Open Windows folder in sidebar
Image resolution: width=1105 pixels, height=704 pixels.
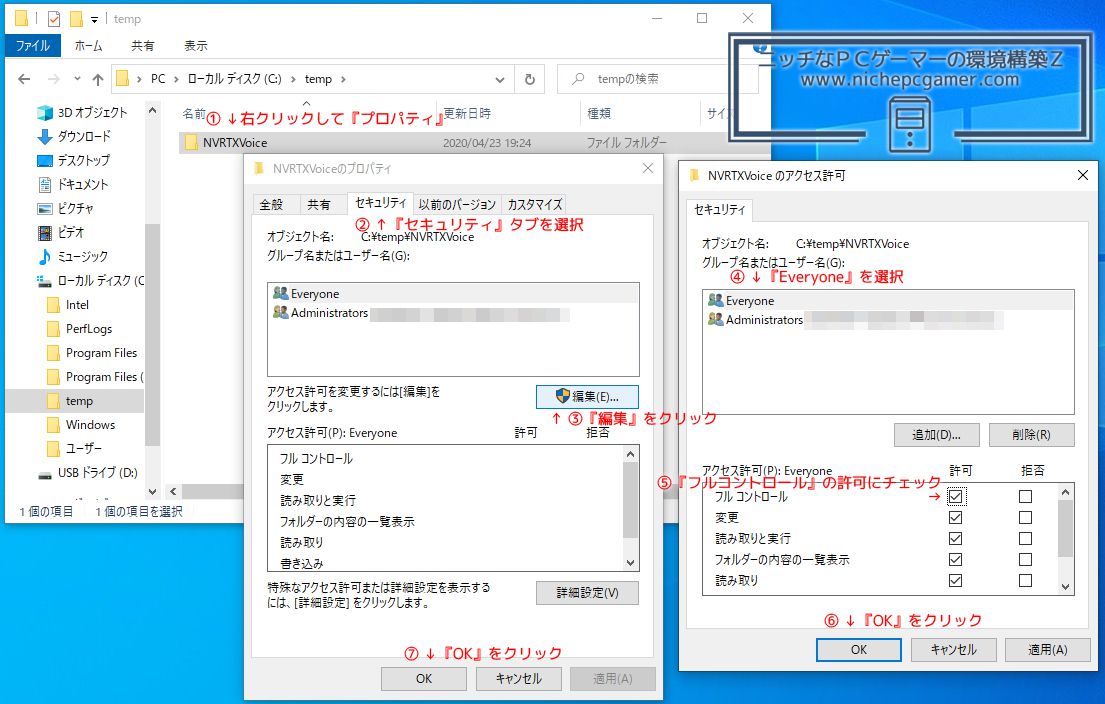(80, 425)
